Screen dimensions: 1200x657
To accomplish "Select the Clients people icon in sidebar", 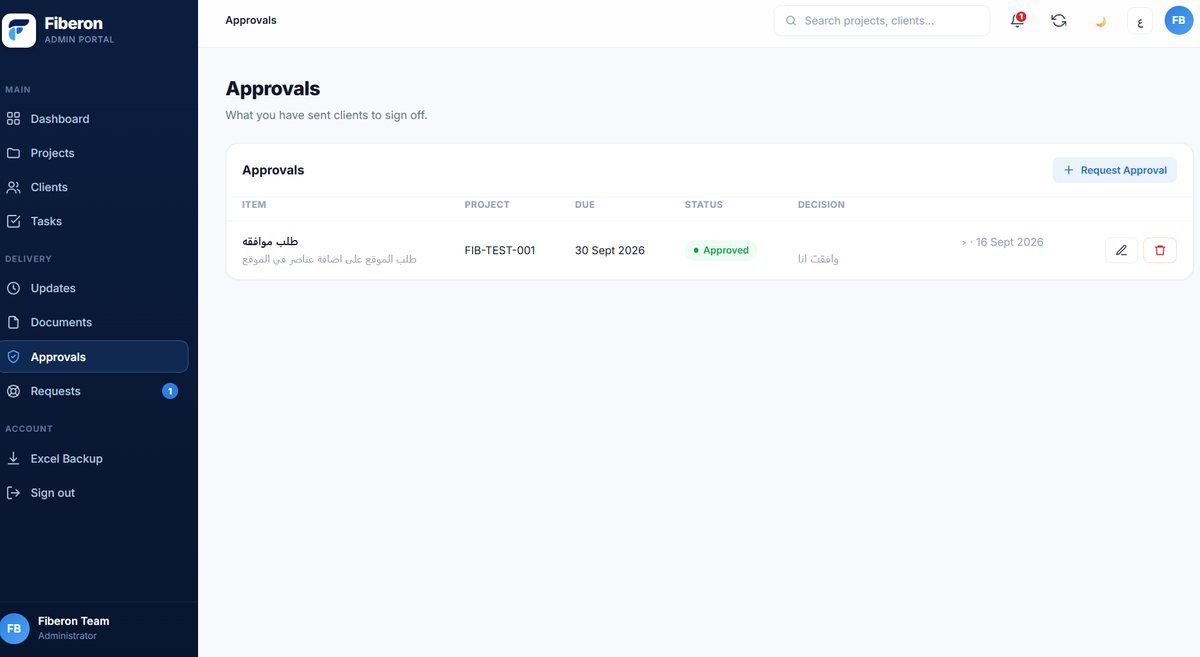I will 14,187.
